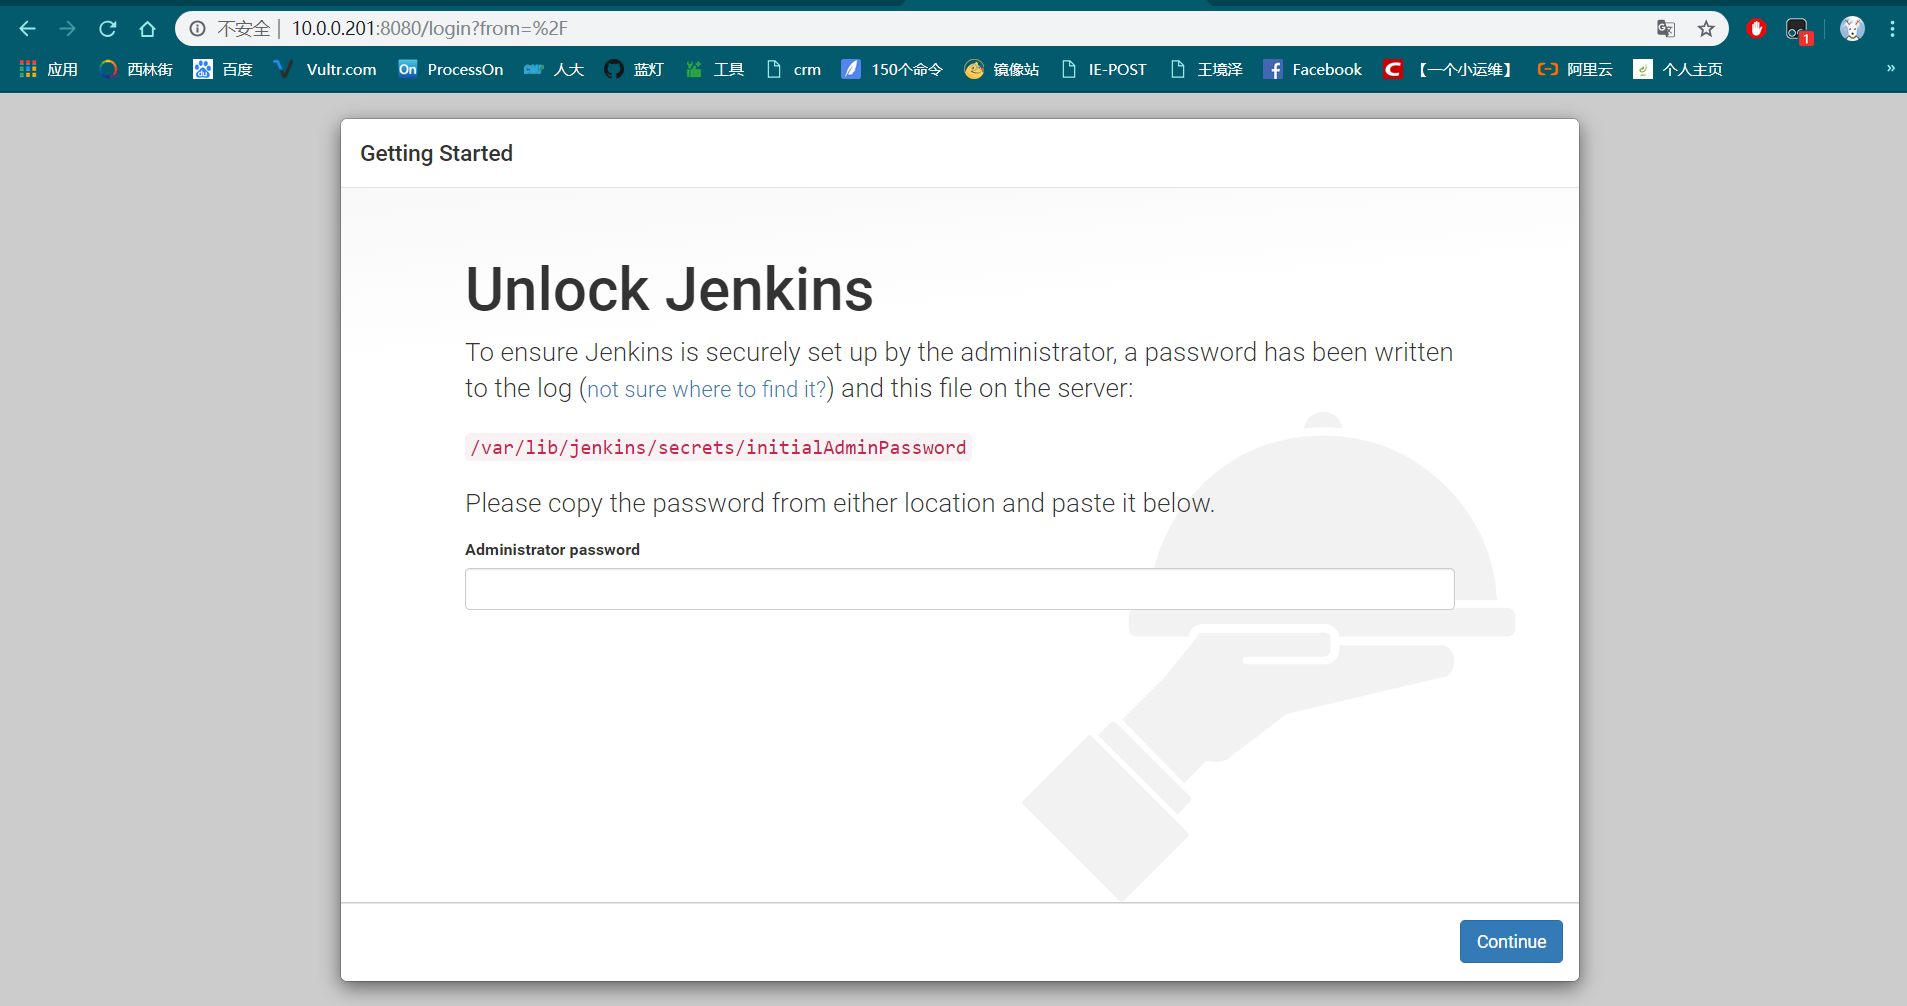The image size is (1907, 1006).
Task: Open the 'not sure where to find it?' link
Action: [x=706, y=389]
